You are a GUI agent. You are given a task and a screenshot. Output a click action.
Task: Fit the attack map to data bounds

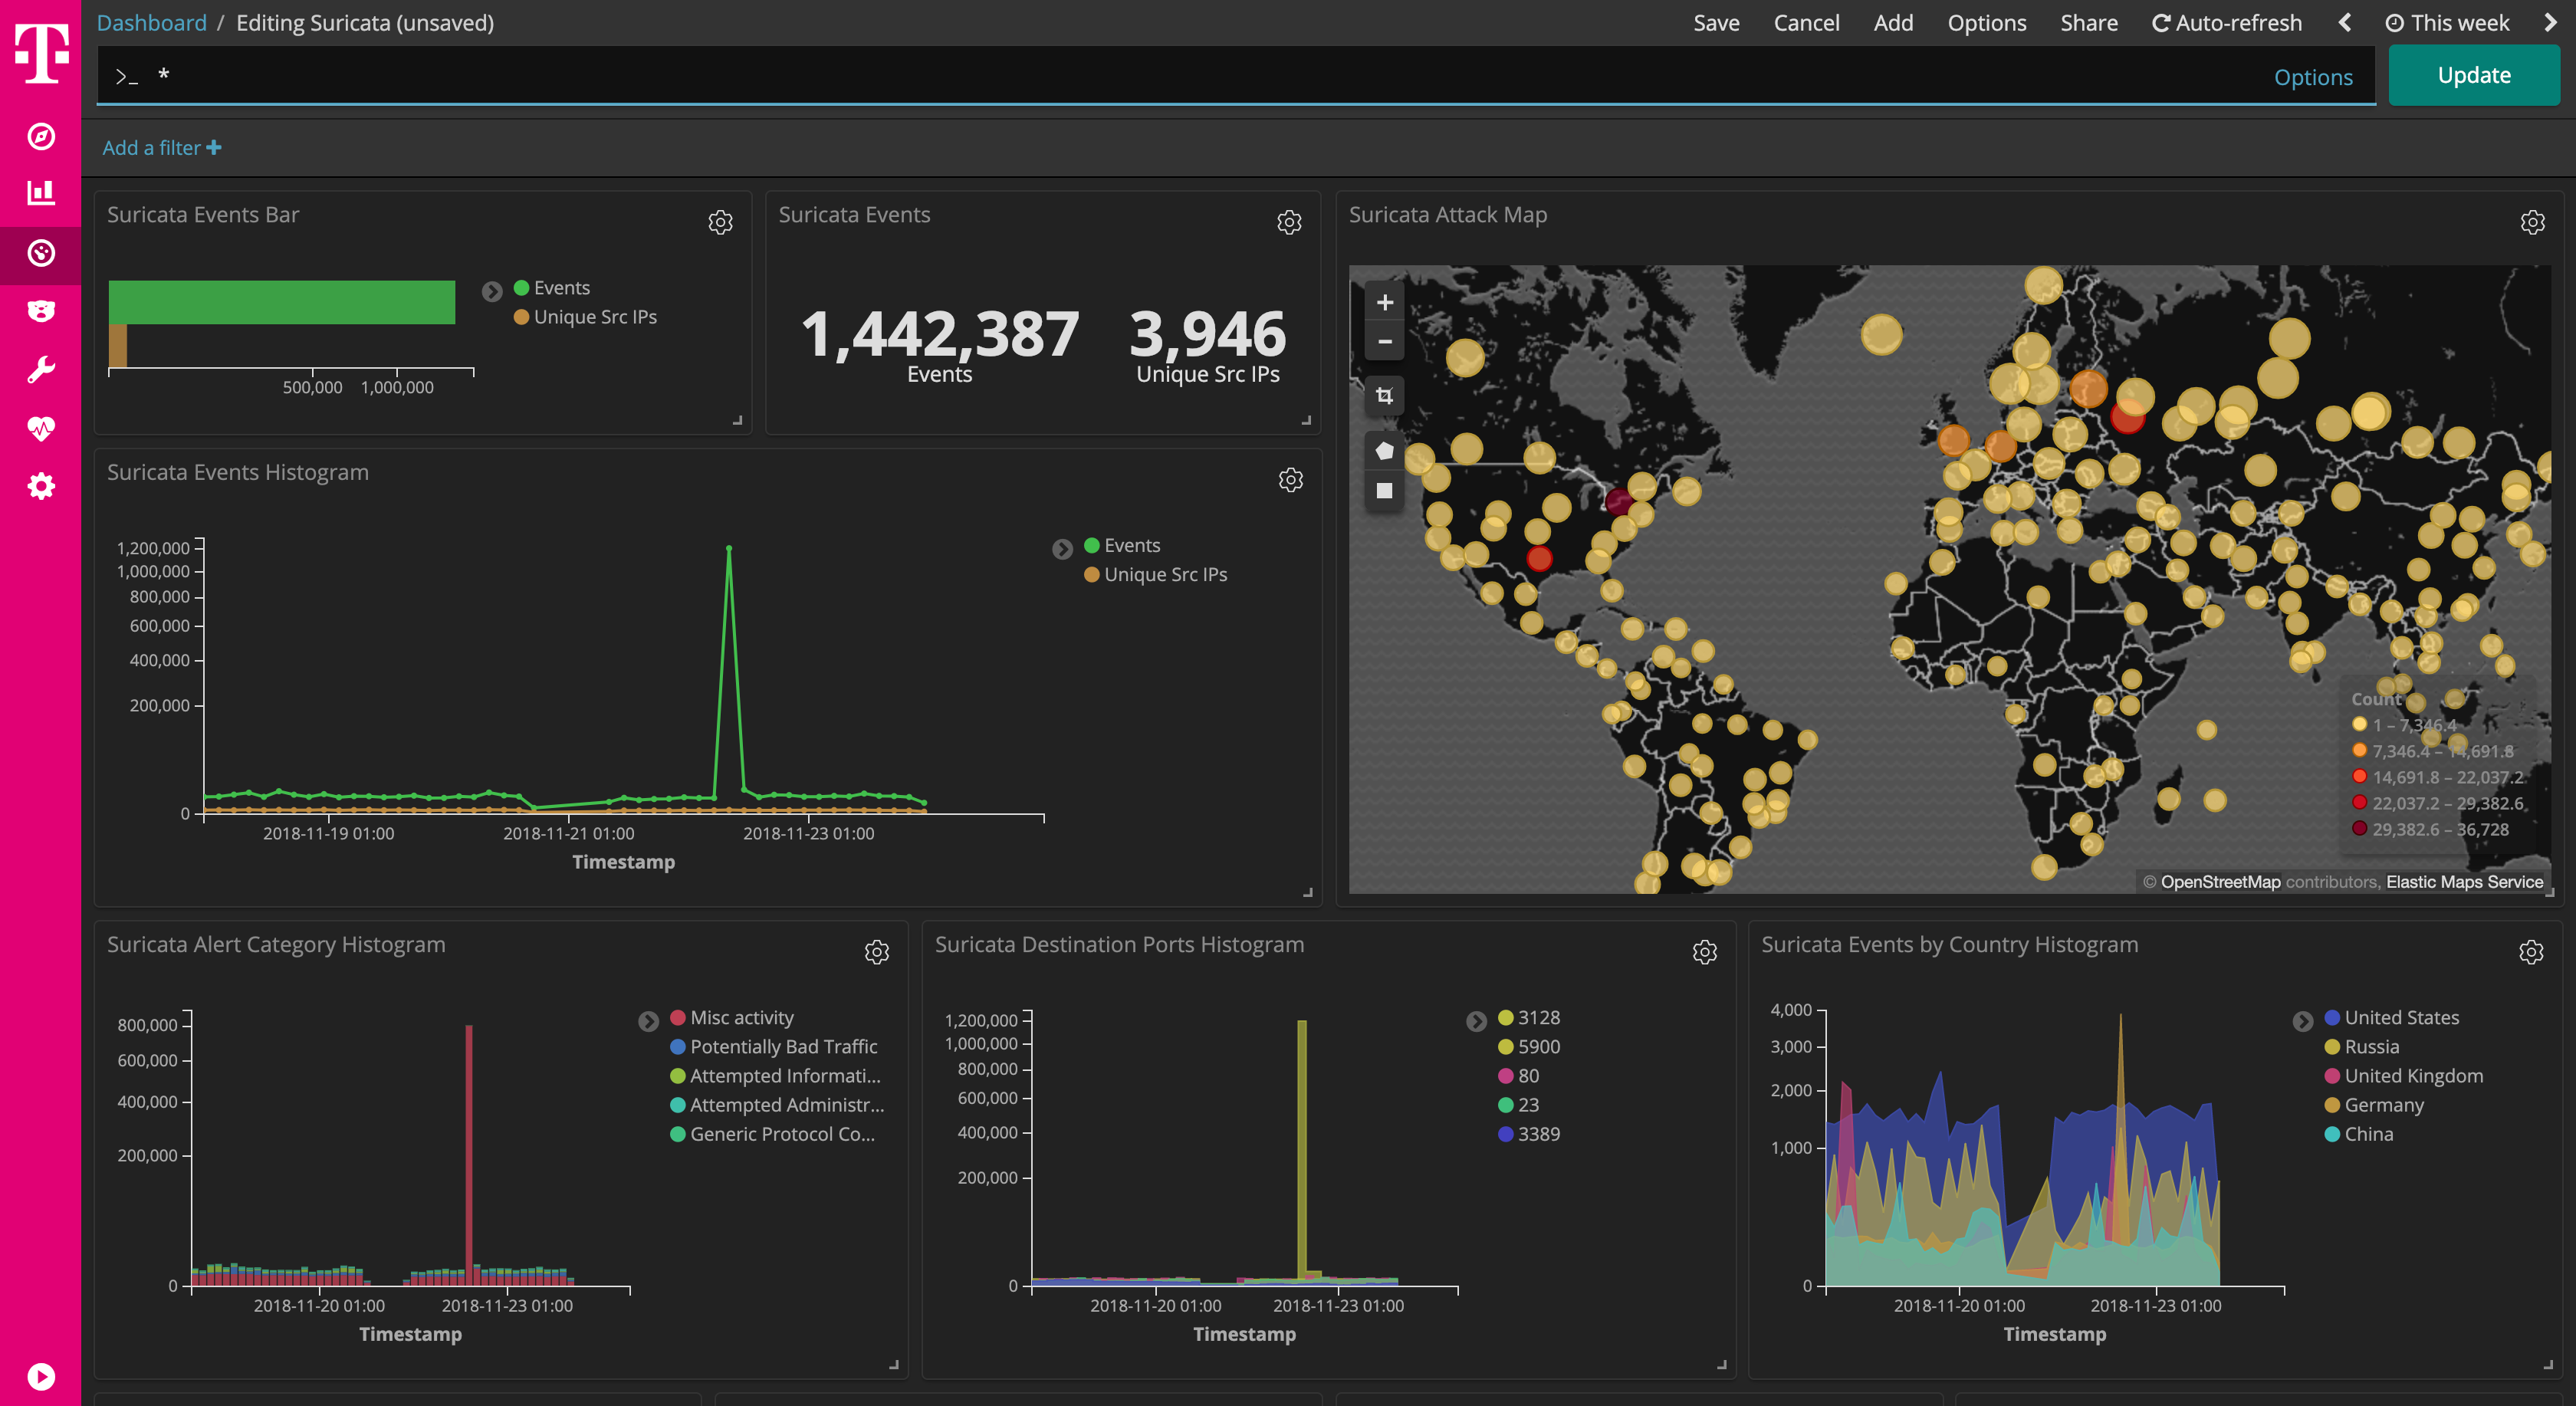pyautogui.click(x=1384, y=396)
